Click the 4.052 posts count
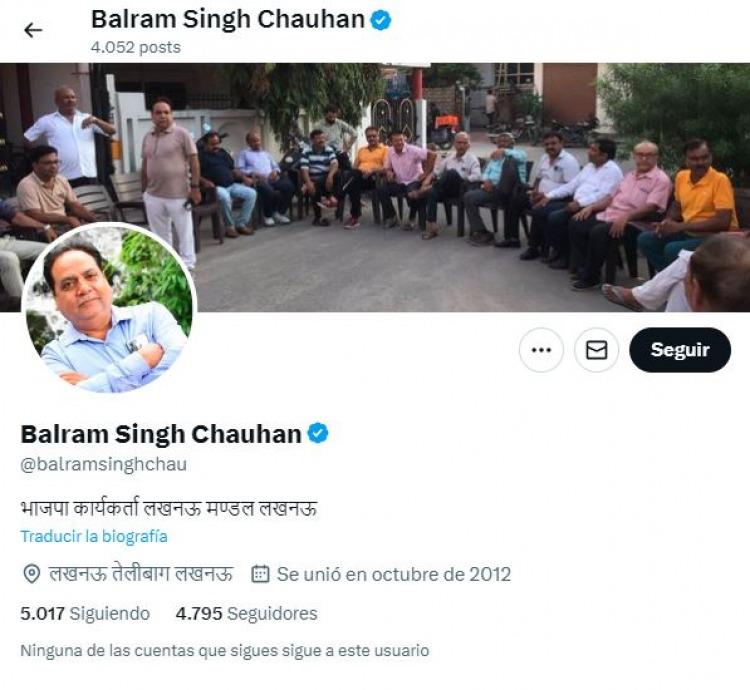The image size is (750, 690). [x=136, y=47]
